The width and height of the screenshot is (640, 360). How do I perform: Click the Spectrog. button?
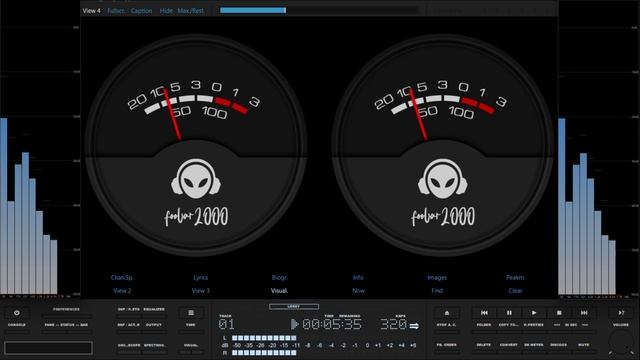(154, 345)
